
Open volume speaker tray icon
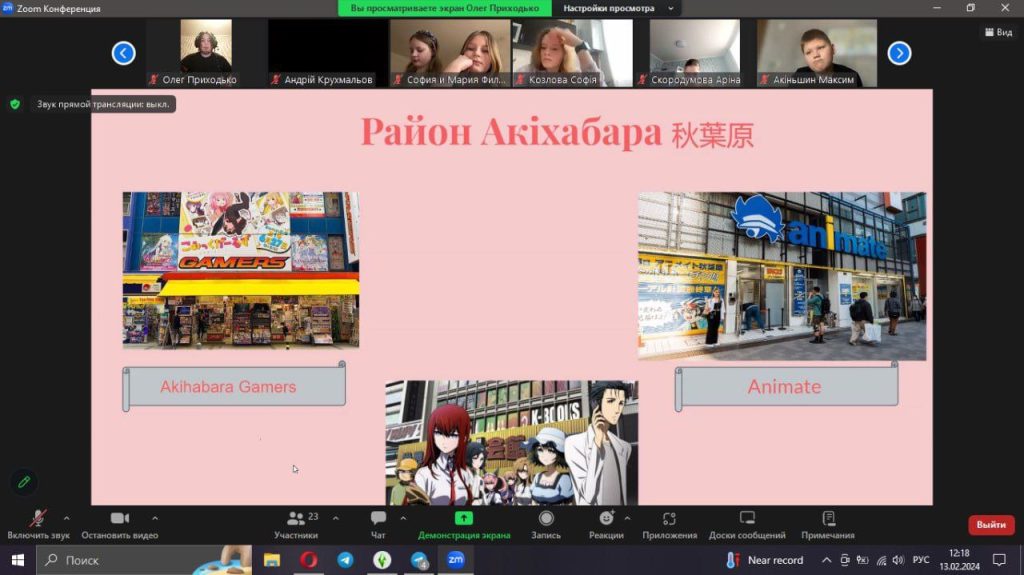coord(899,560)
